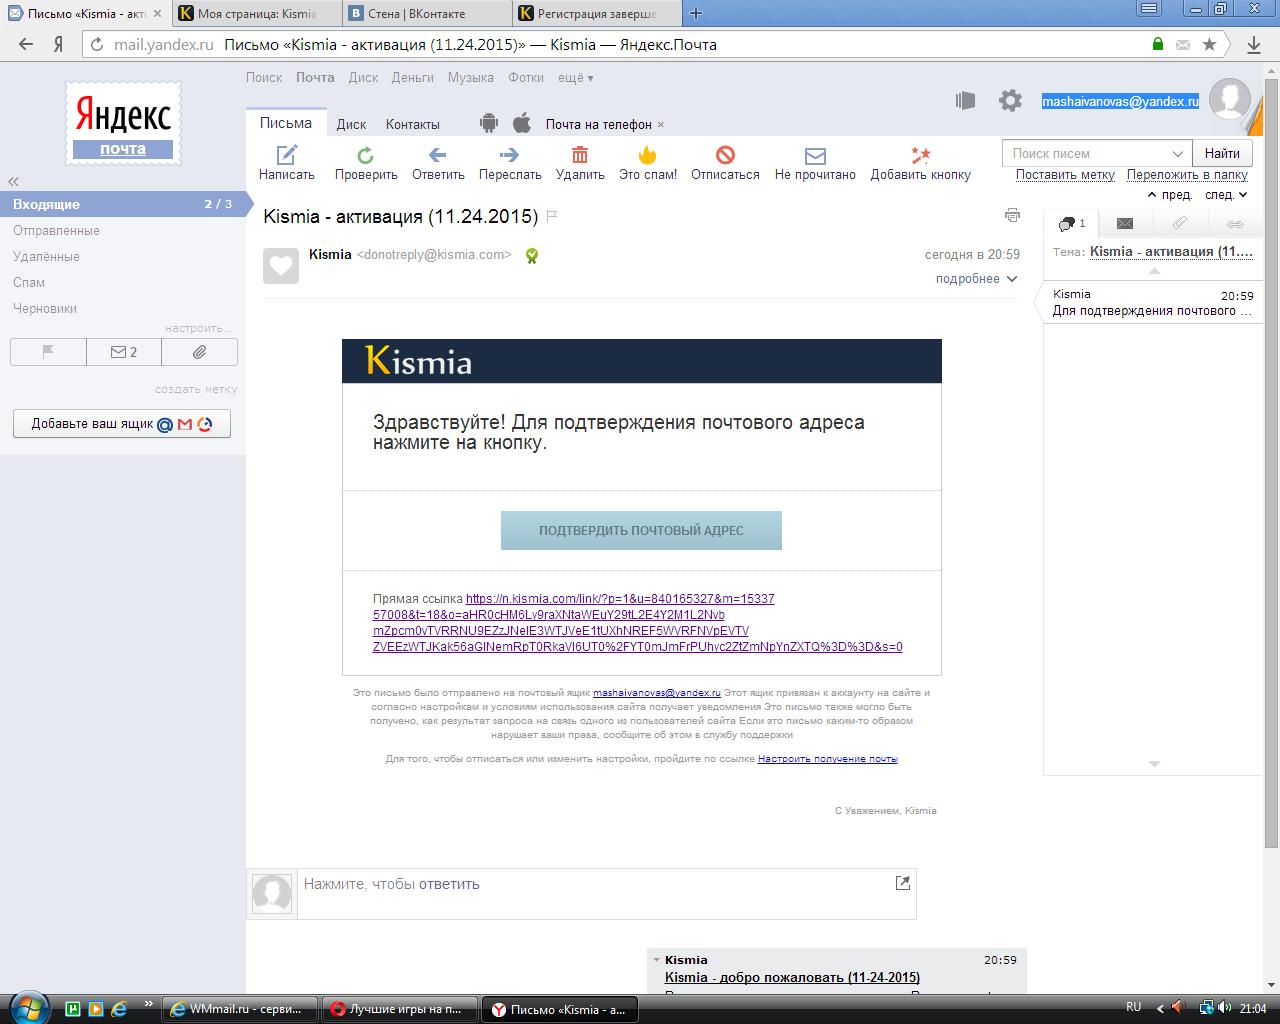Switch to the Диск tab

tap(351, 124)
